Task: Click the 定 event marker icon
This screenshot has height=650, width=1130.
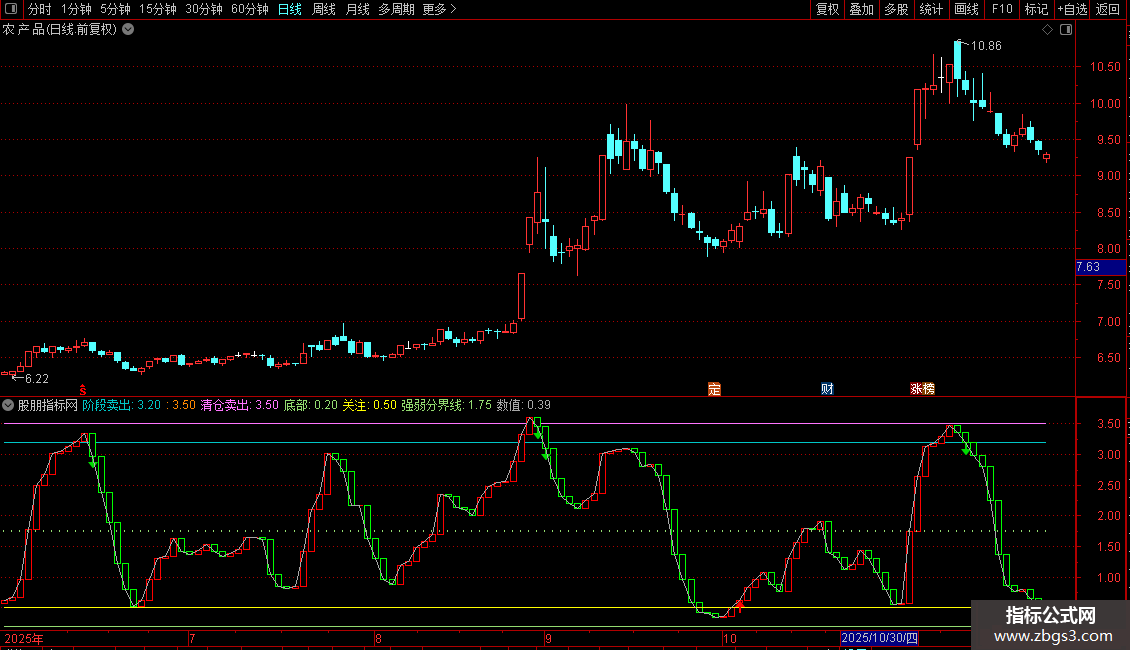Action: pos(714,389)
